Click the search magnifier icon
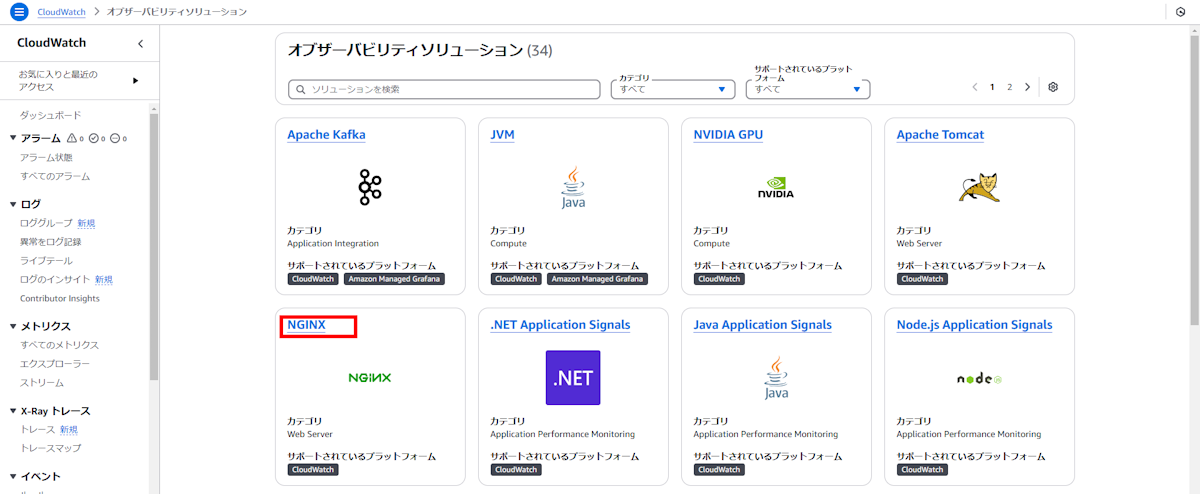The image size is (1200, 494). [x=300, y=89]
